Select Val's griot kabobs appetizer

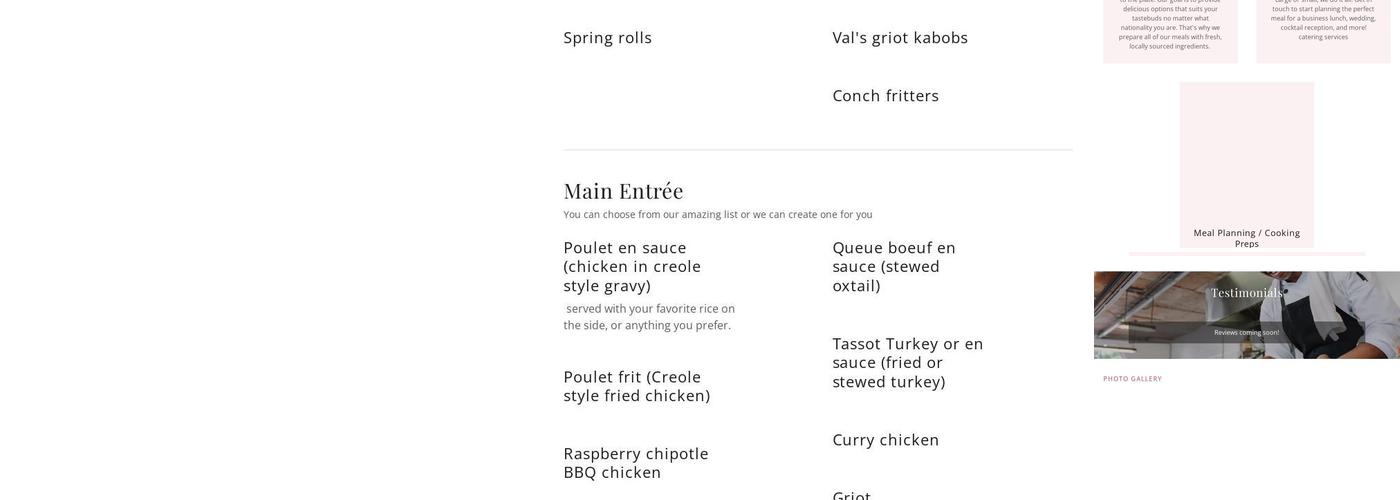(900, 38)
